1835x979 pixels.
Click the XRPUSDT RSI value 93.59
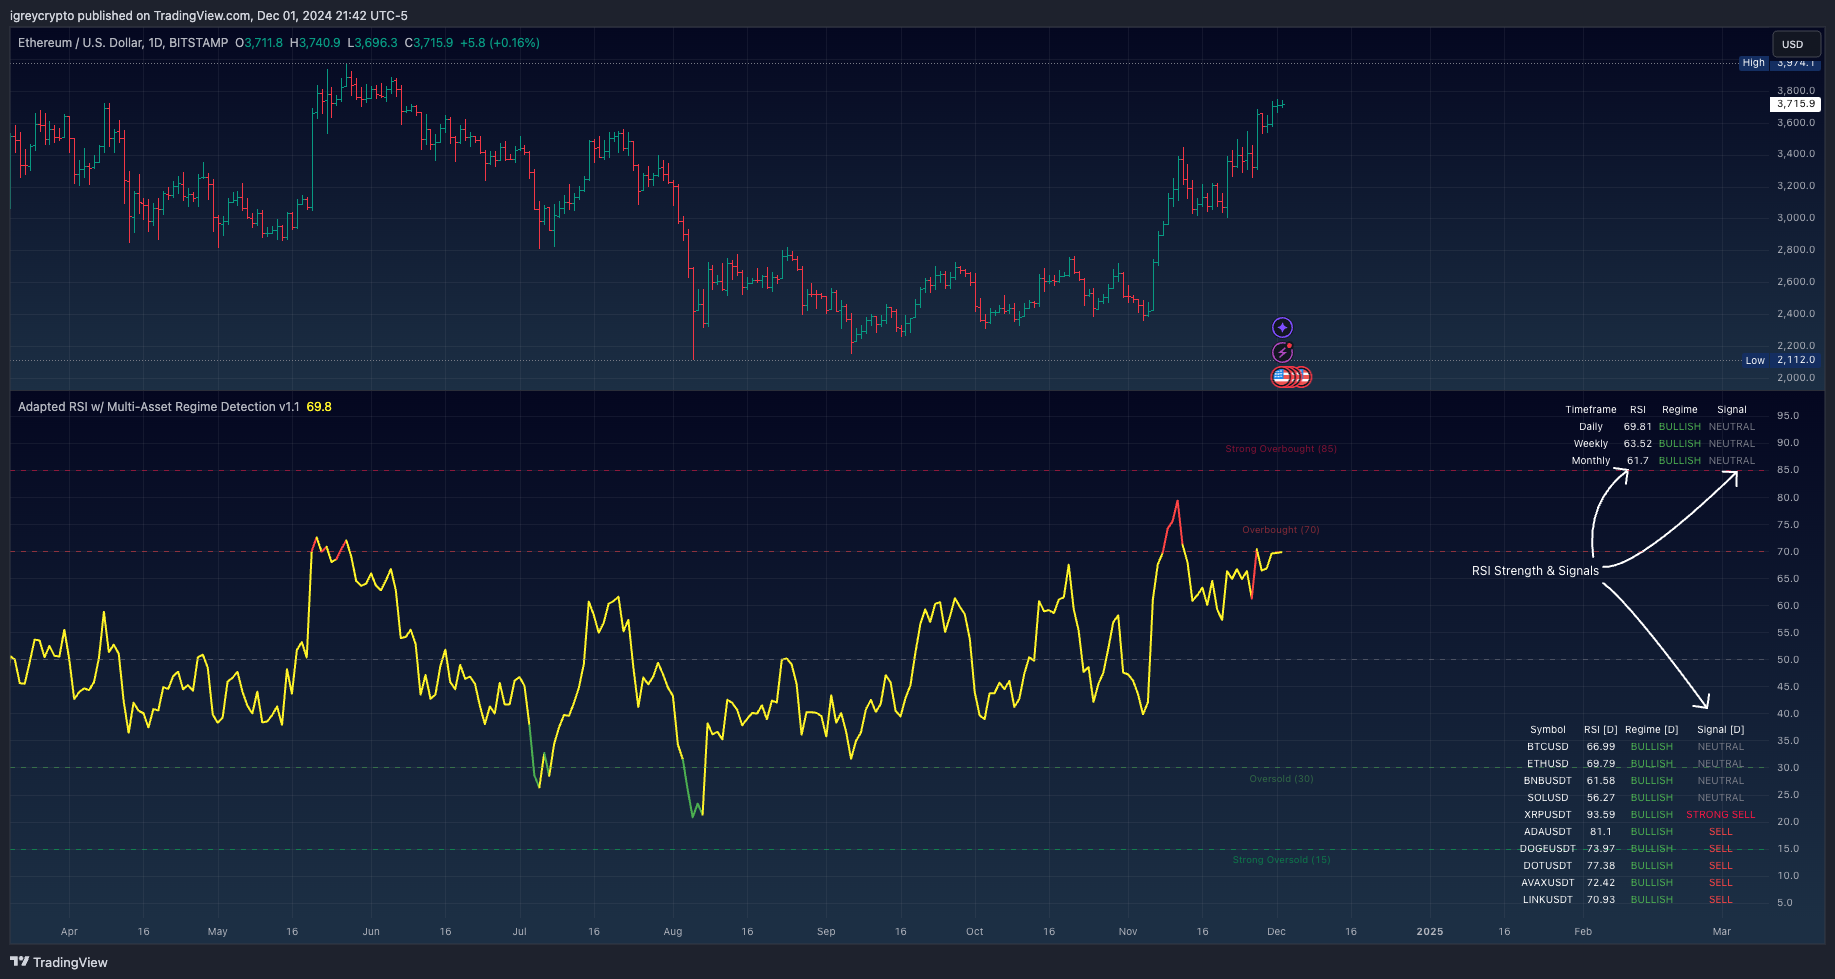pyautogui.click(x=1601, y=815)
